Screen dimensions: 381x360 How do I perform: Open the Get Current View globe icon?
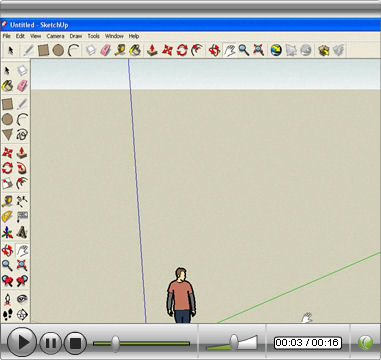(276, 50)
